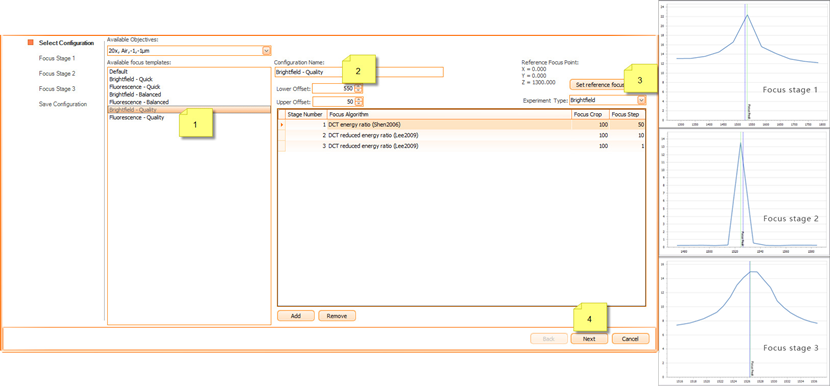The width and height of the screenshot is (830, 386).
Task: Click the Focus Crop column header
Action: click(x=590, y=114)
